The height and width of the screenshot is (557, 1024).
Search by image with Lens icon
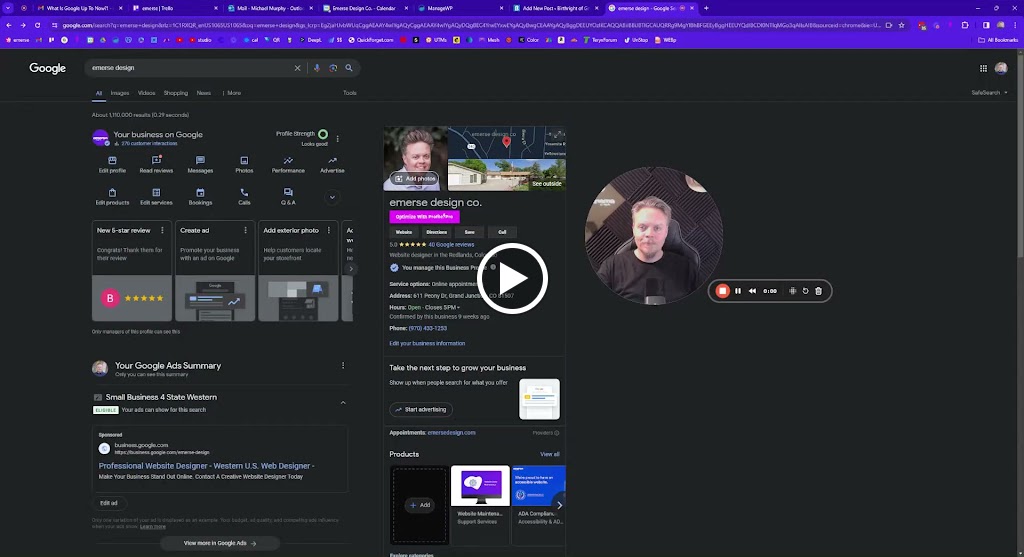333,68
